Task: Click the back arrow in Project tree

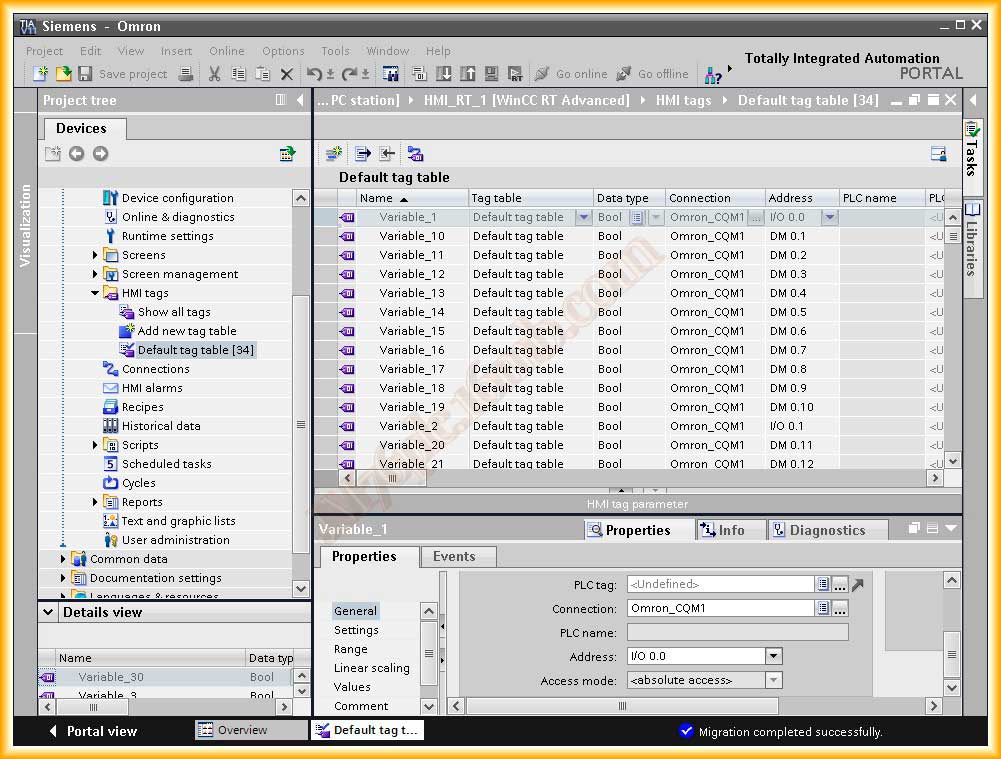Action: coord(77,153)
